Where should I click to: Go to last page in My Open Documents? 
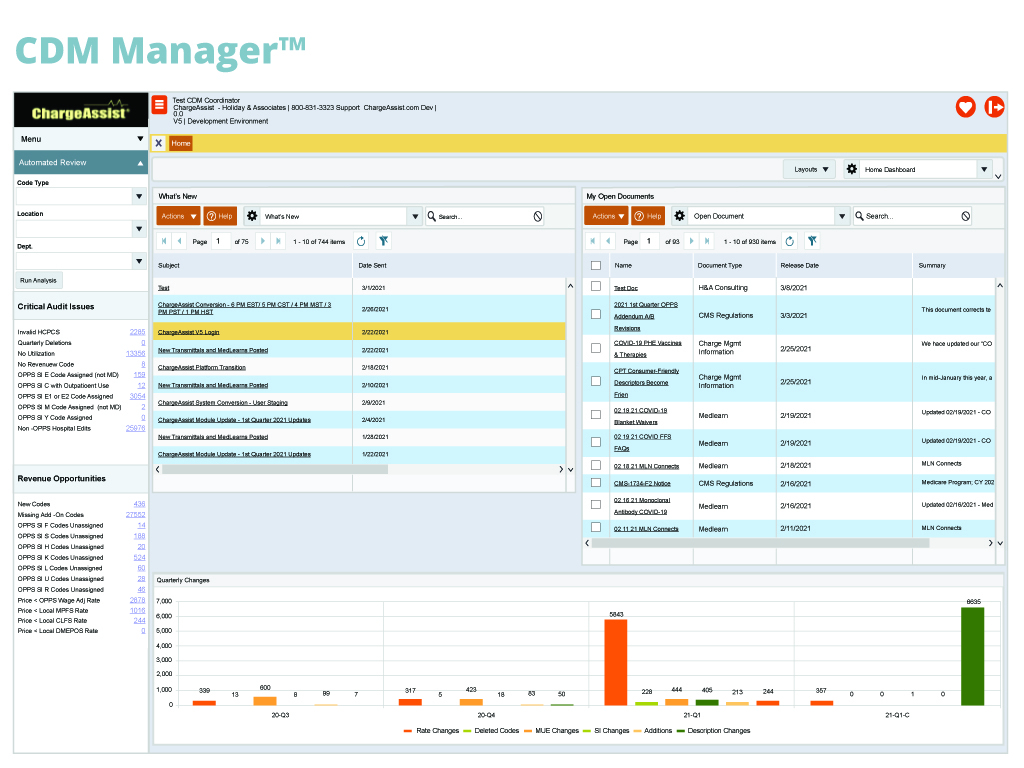click(707, 241)
